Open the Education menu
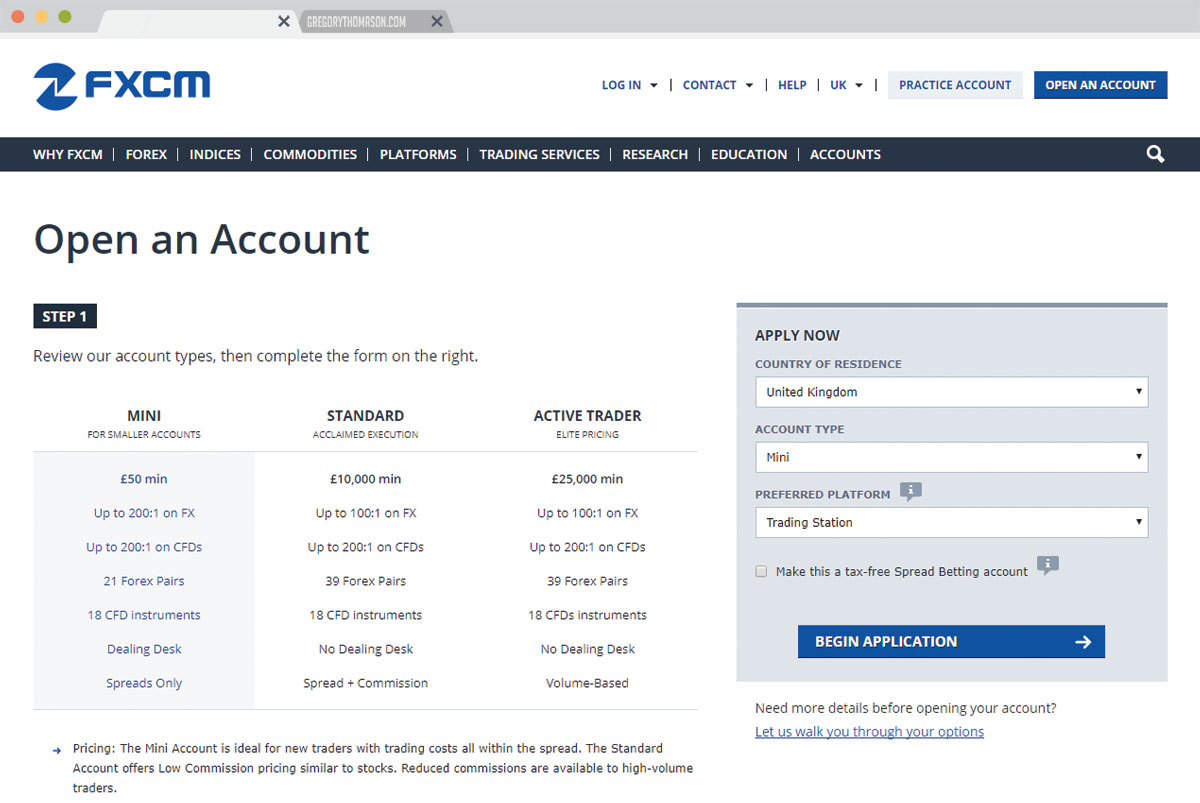The image size is (1200, 803). point(749,154)
